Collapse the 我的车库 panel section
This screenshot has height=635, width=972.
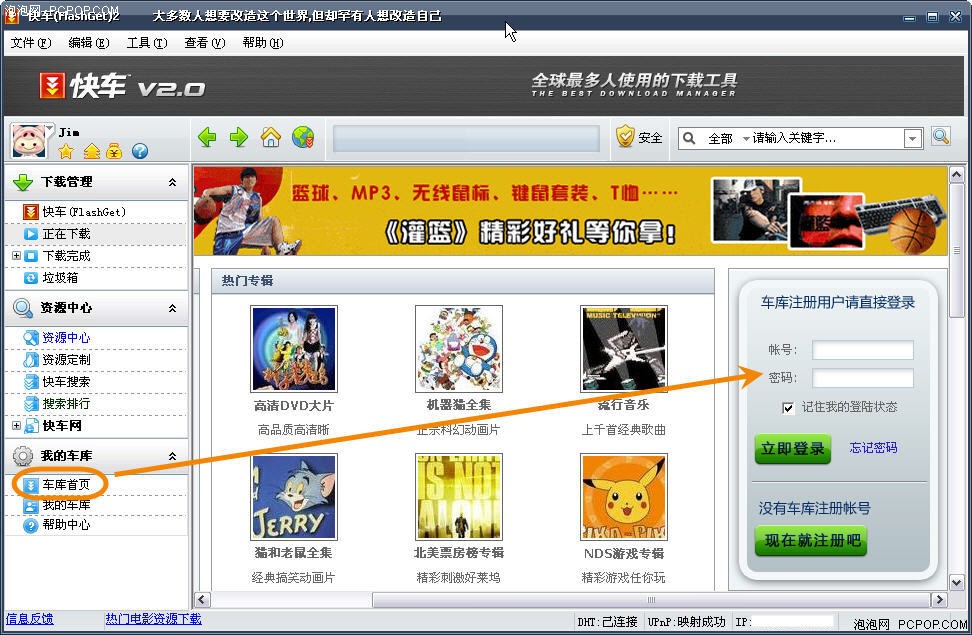pos(172,456)
